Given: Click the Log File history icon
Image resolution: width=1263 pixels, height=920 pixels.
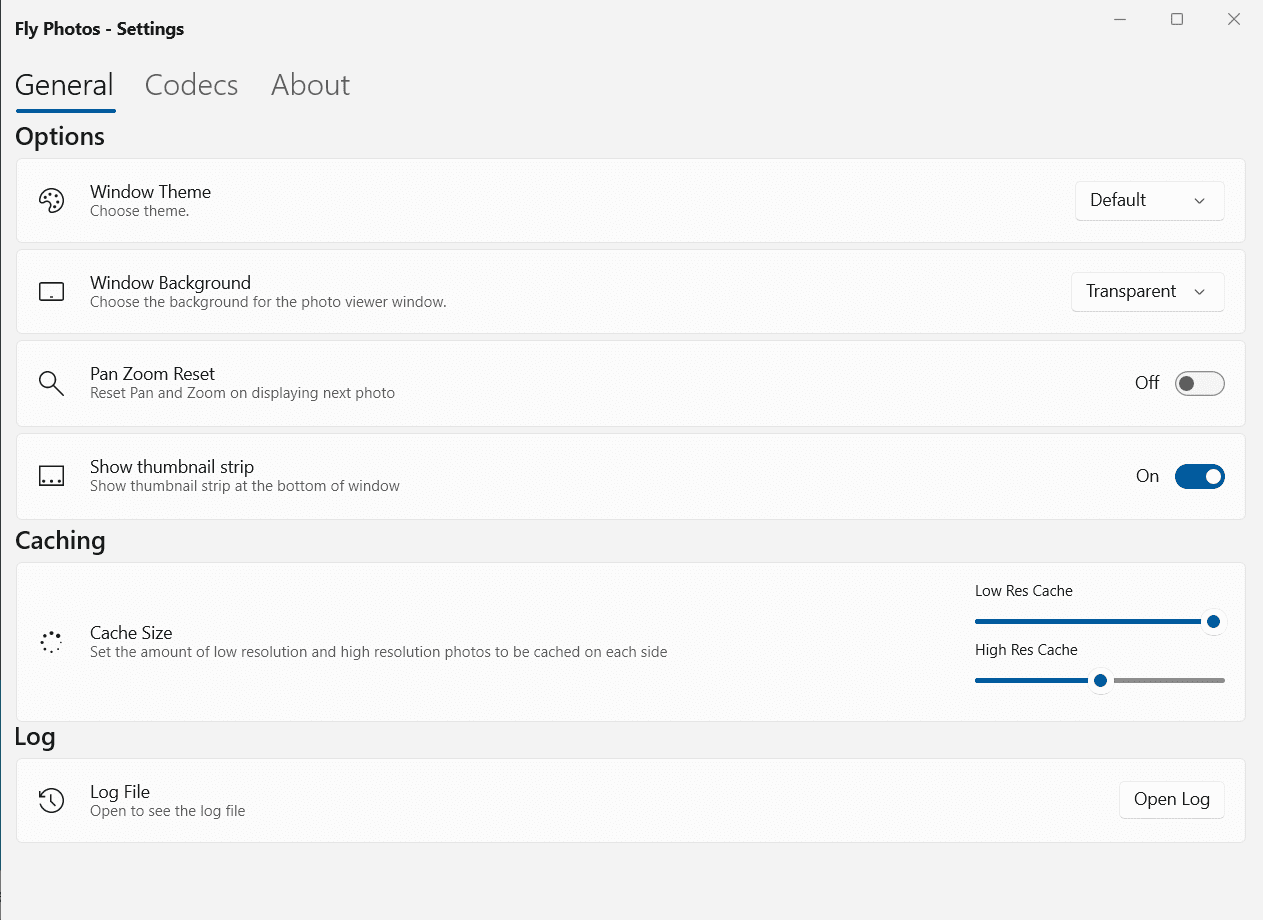Looking at the screenshot, I should 51,800.
